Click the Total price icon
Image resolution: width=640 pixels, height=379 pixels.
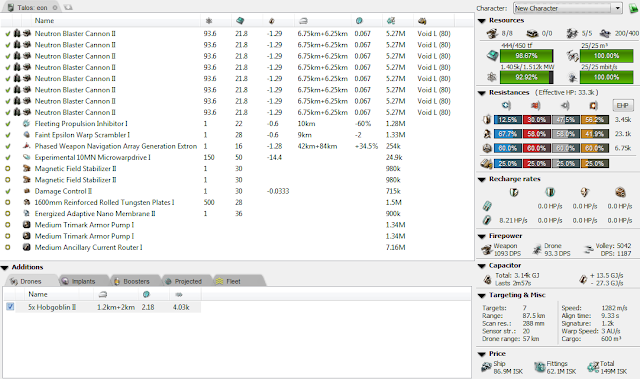click(593, 367)
